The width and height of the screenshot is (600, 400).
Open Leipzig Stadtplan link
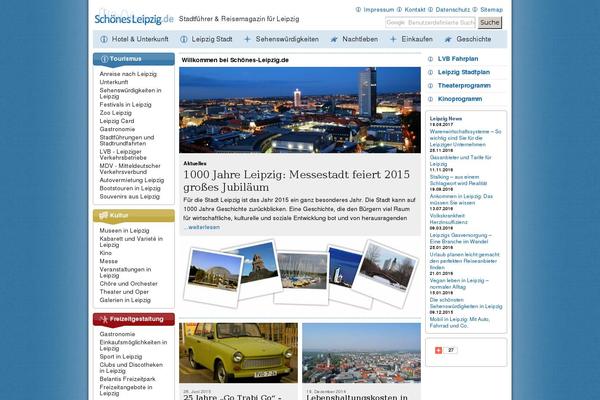click(464, 72)
